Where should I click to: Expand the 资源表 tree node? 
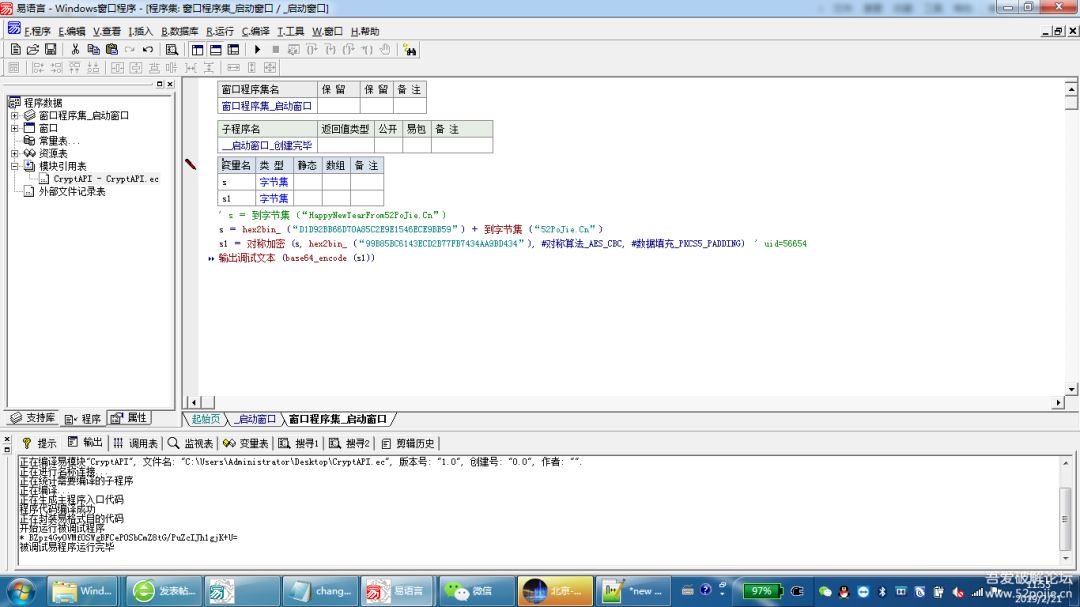pyautogui.click(x=15, y=153)
